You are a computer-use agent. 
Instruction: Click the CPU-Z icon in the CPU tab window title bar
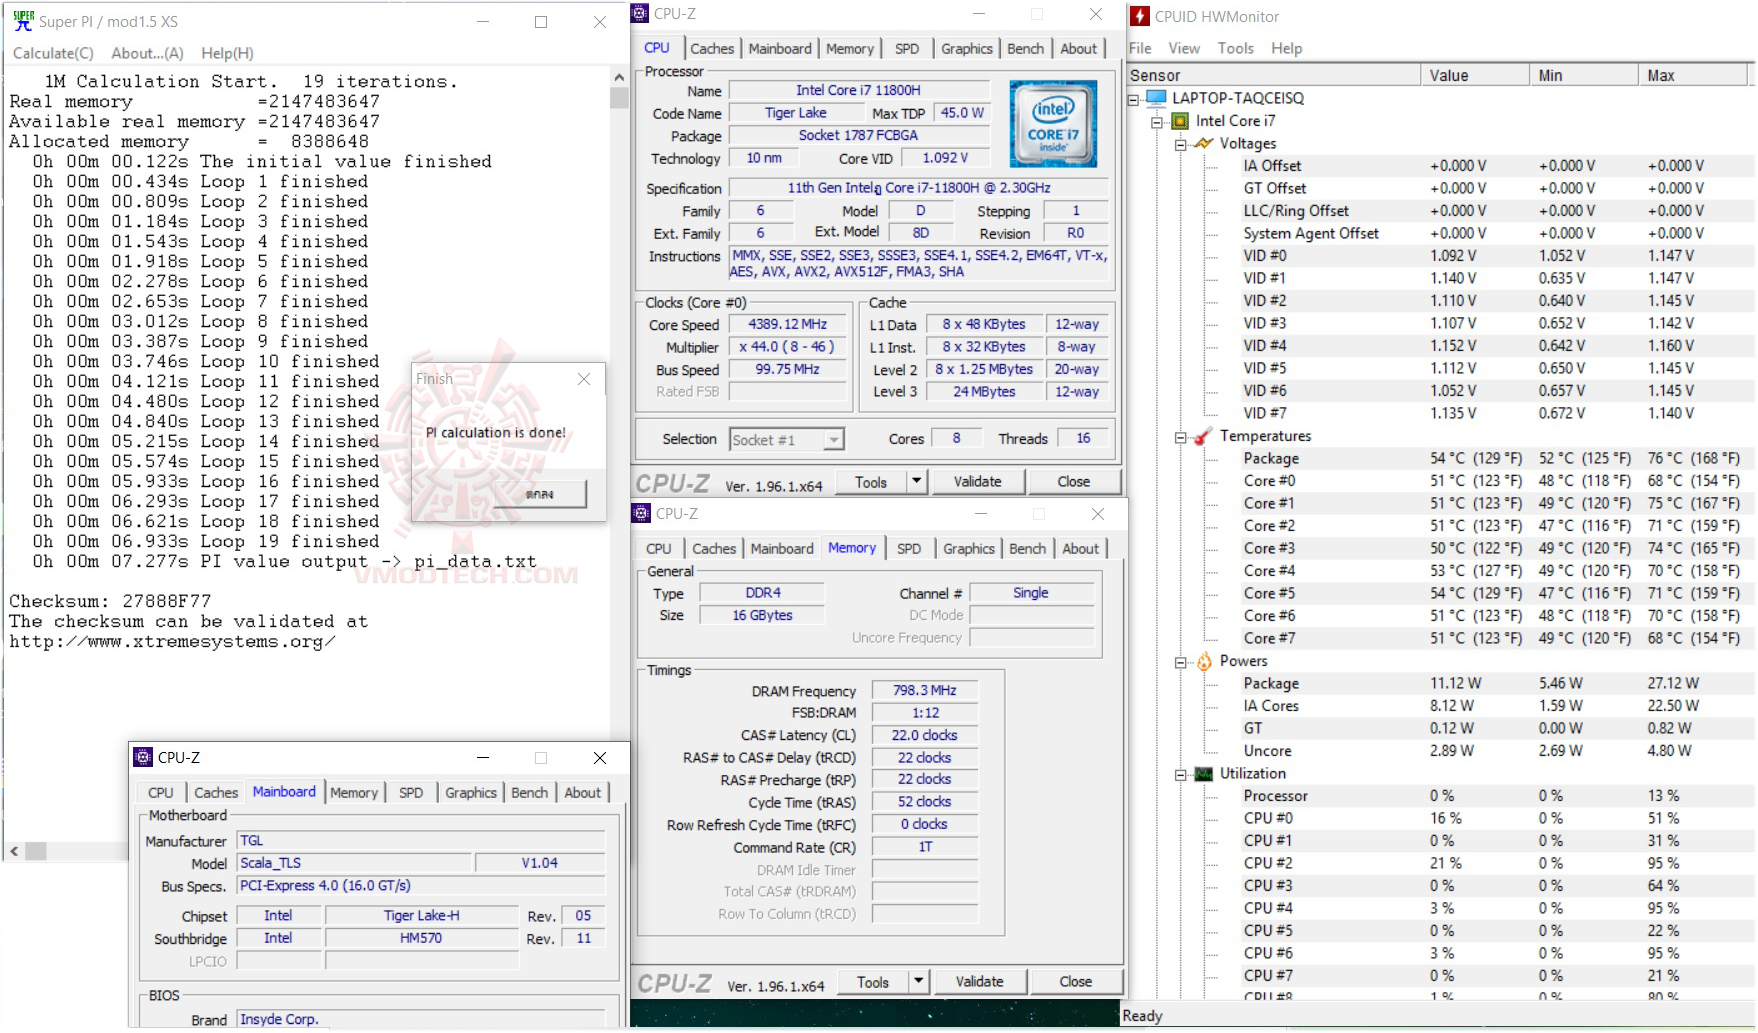(641, 14)
